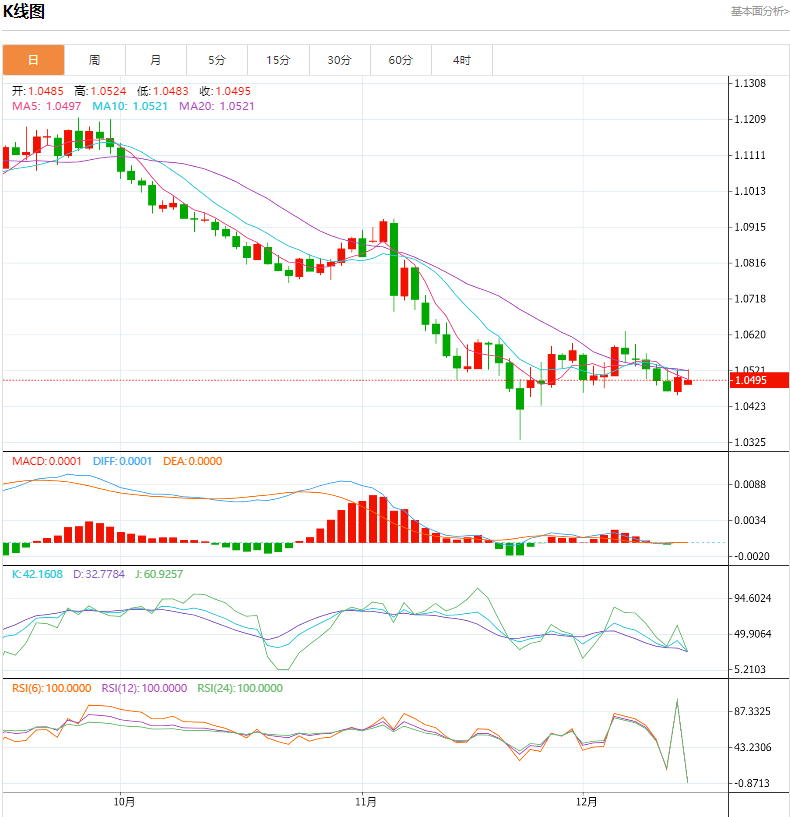
Task: Click the 1.0620 price axis label
Action: click(x=750, y=335)
